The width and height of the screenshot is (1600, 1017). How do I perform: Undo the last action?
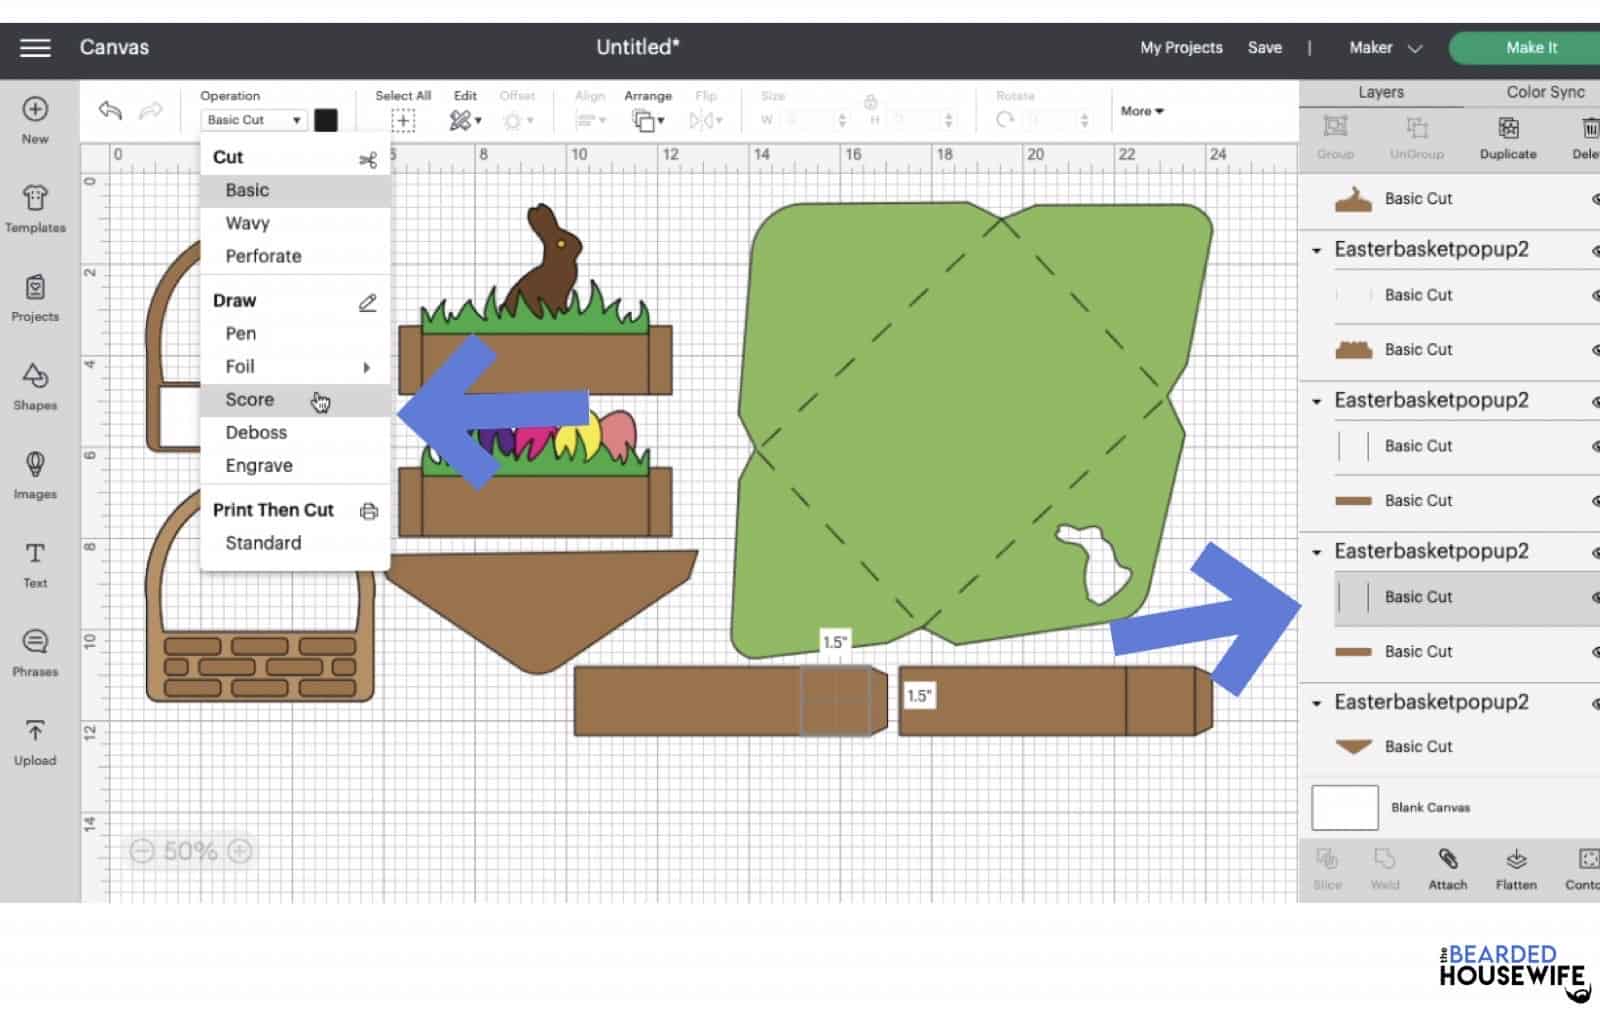click(110, 110)
